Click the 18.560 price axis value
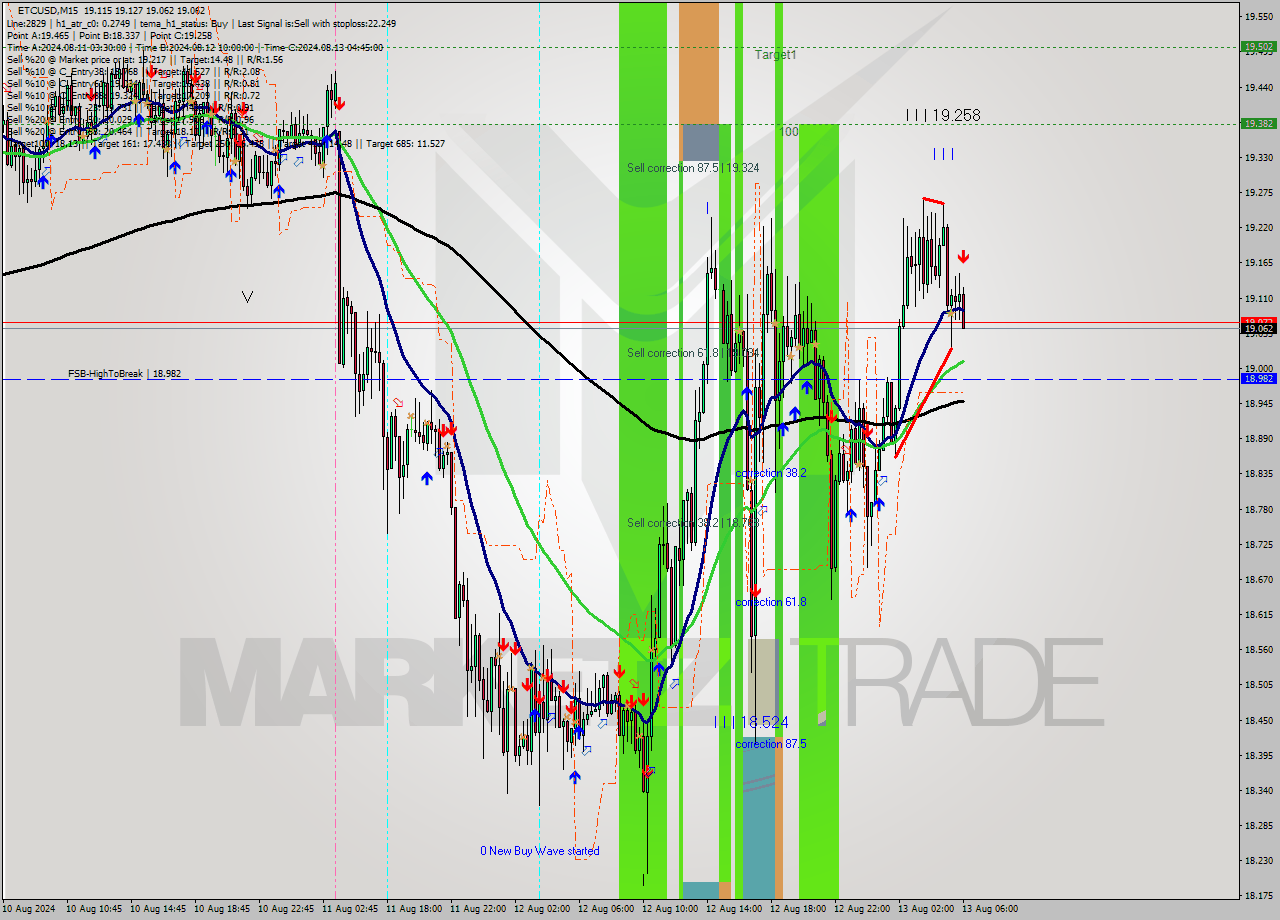This screenshot has width=1280, height=920. 1258,649
